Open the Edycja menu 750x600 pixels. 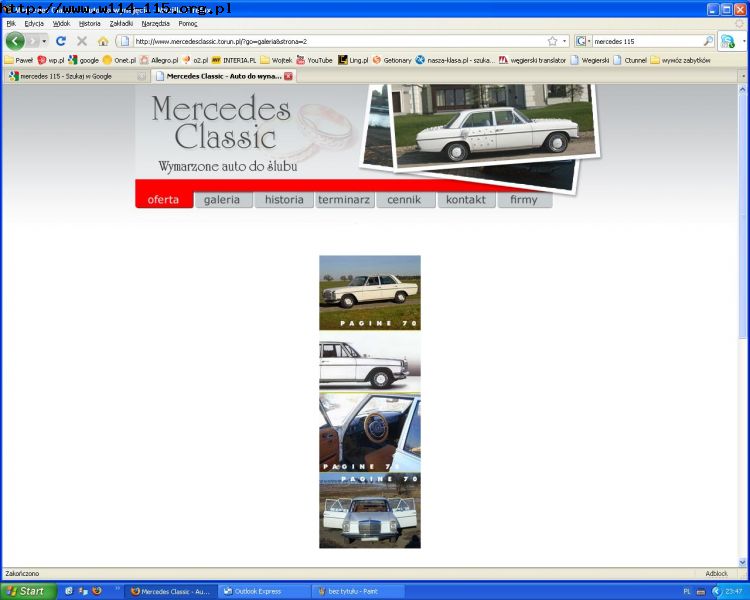coord(34,23)
